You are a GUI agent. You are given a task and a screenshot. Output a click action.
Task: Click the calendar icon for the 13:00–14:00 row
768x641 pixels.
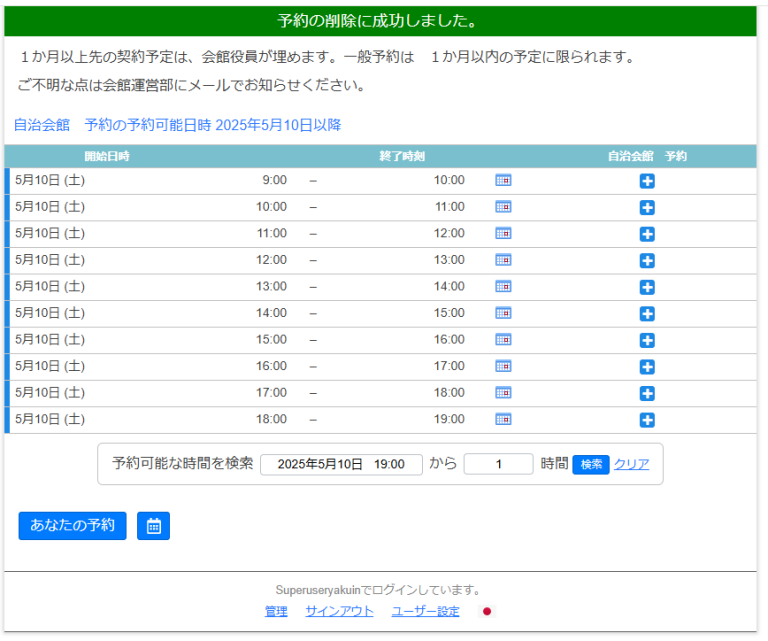tap(503, 287)
